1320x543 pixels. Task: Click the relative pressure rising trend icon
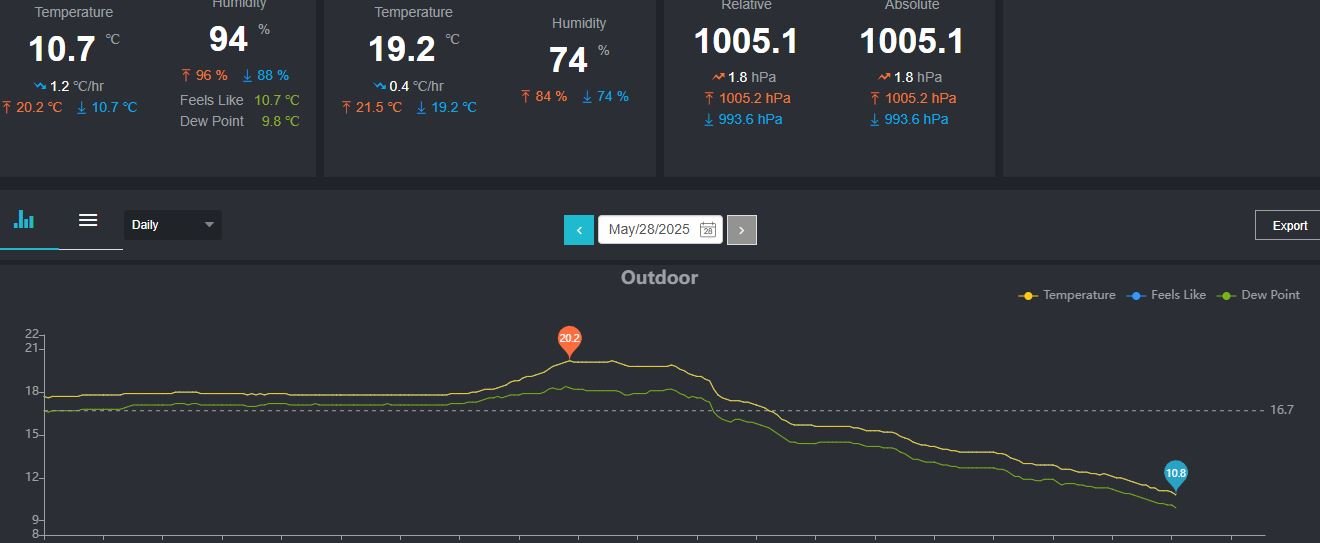[x=719, y=77]
